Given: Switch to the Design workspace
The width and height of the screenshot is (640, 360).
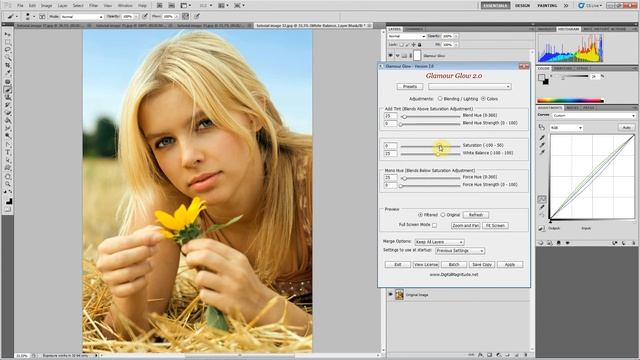Looking at the screenshot, I should [522, 6].
